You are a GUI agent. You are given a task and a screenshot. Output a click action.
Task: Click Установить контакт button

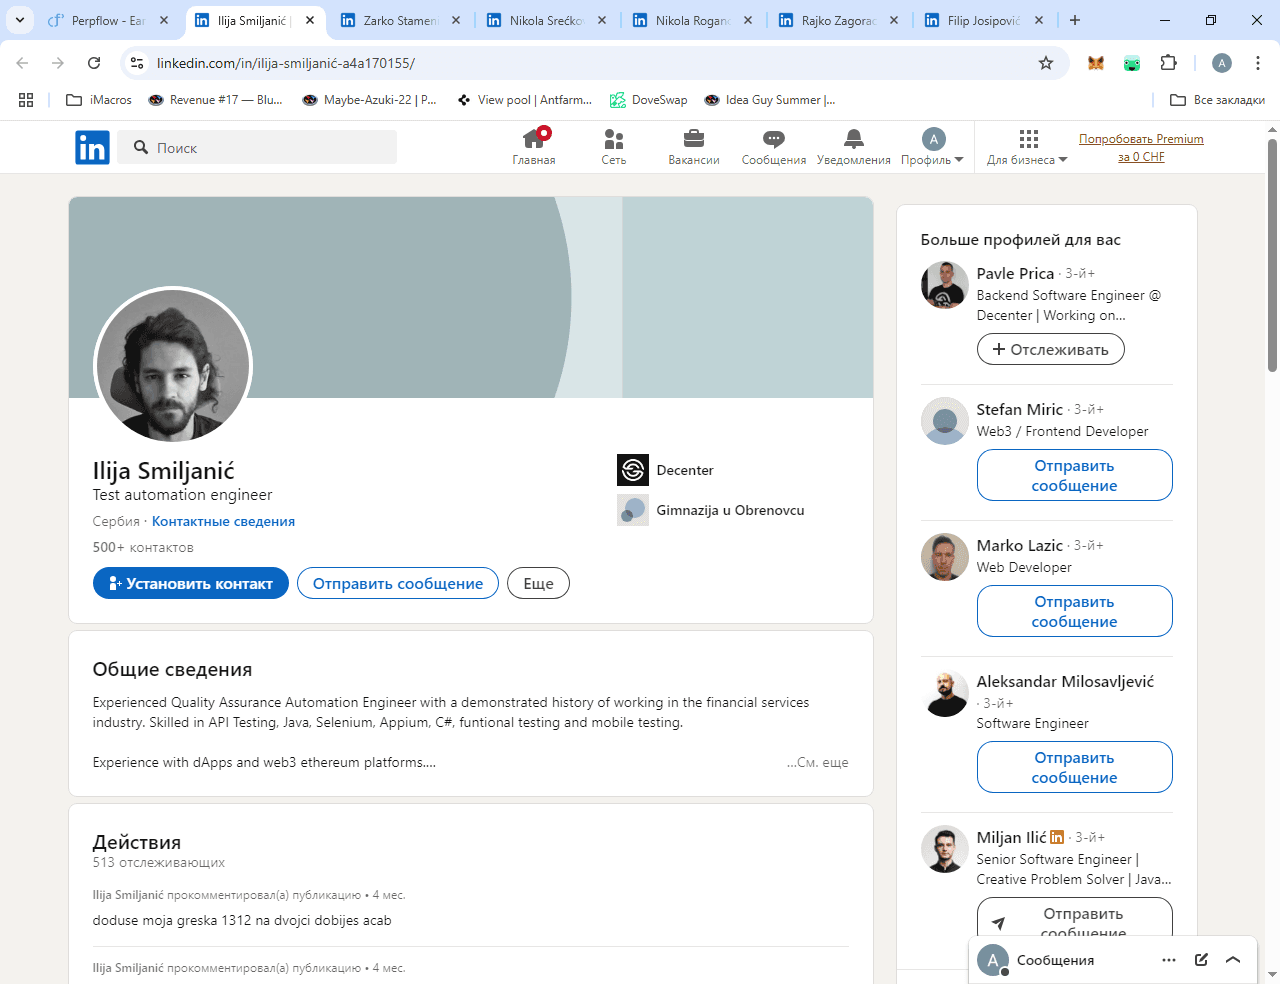pos(191,583)
